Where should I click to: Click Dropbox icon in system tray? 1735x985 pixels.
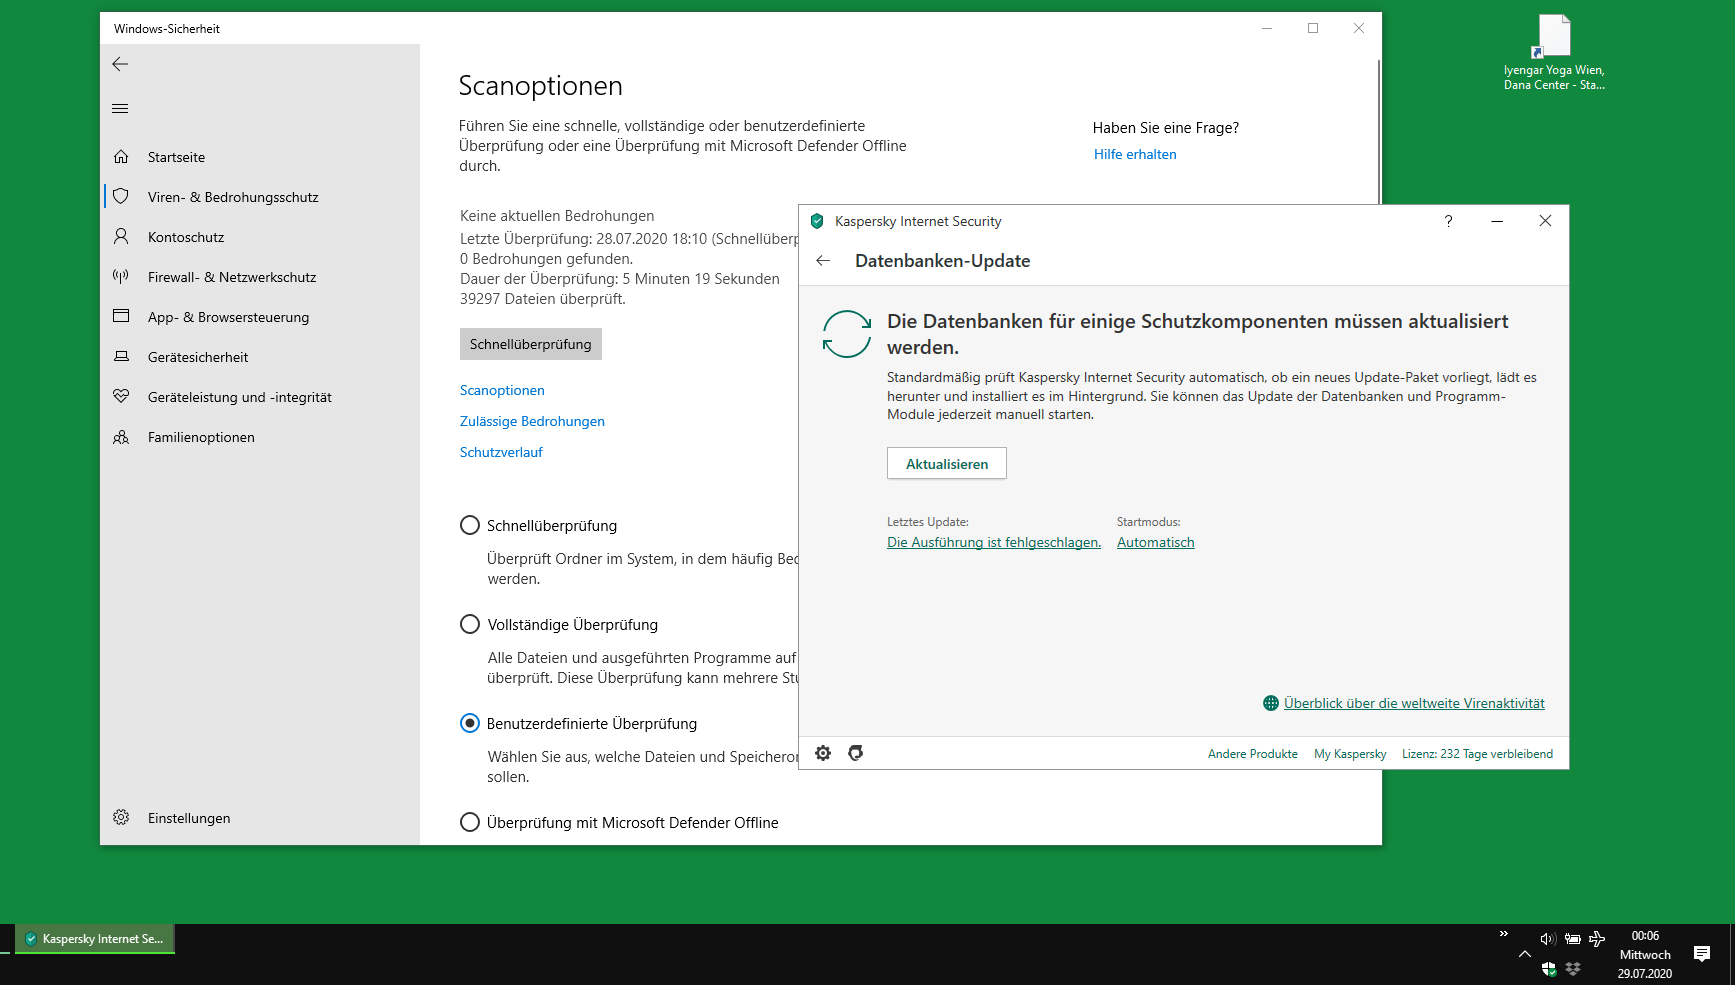1573,968
